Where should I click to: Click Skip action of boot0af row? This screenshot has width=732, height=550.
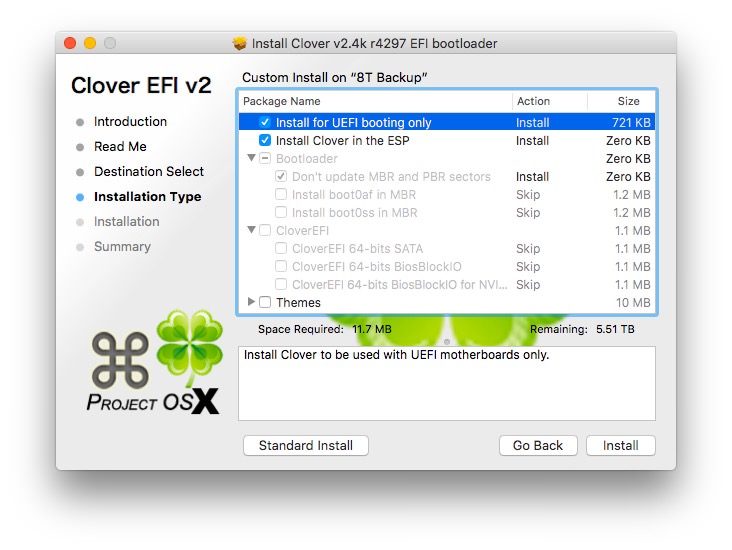(528, 195)
